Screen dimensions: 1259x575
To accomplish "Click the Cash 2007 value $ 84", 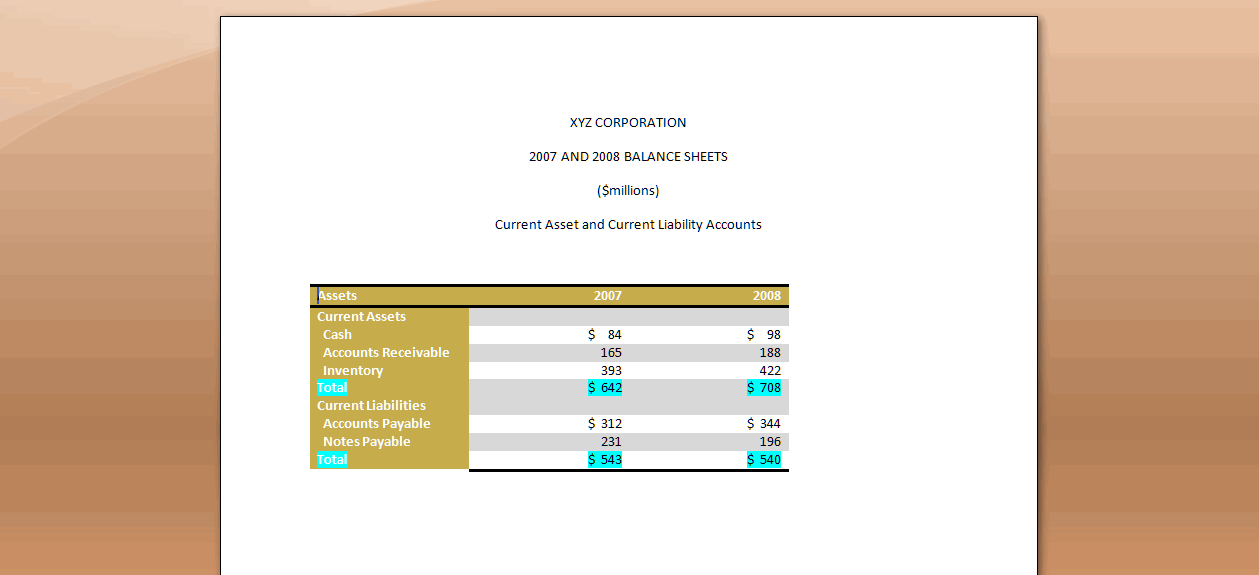I will coord(605,335).
